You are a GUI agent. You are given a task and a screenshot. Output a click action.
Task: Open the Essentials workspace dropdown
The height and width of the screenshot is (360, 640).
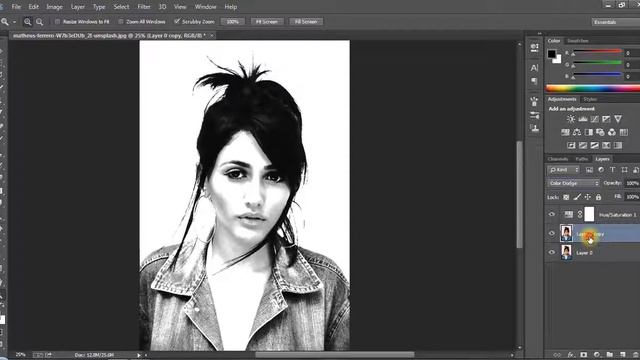point(616,22)
